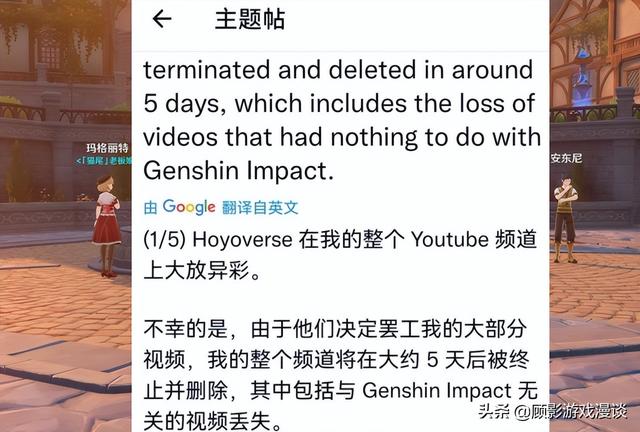Click the 上大放异彩。 translated line
Viewport: 640px width, 432px height.
click(202, 270)
